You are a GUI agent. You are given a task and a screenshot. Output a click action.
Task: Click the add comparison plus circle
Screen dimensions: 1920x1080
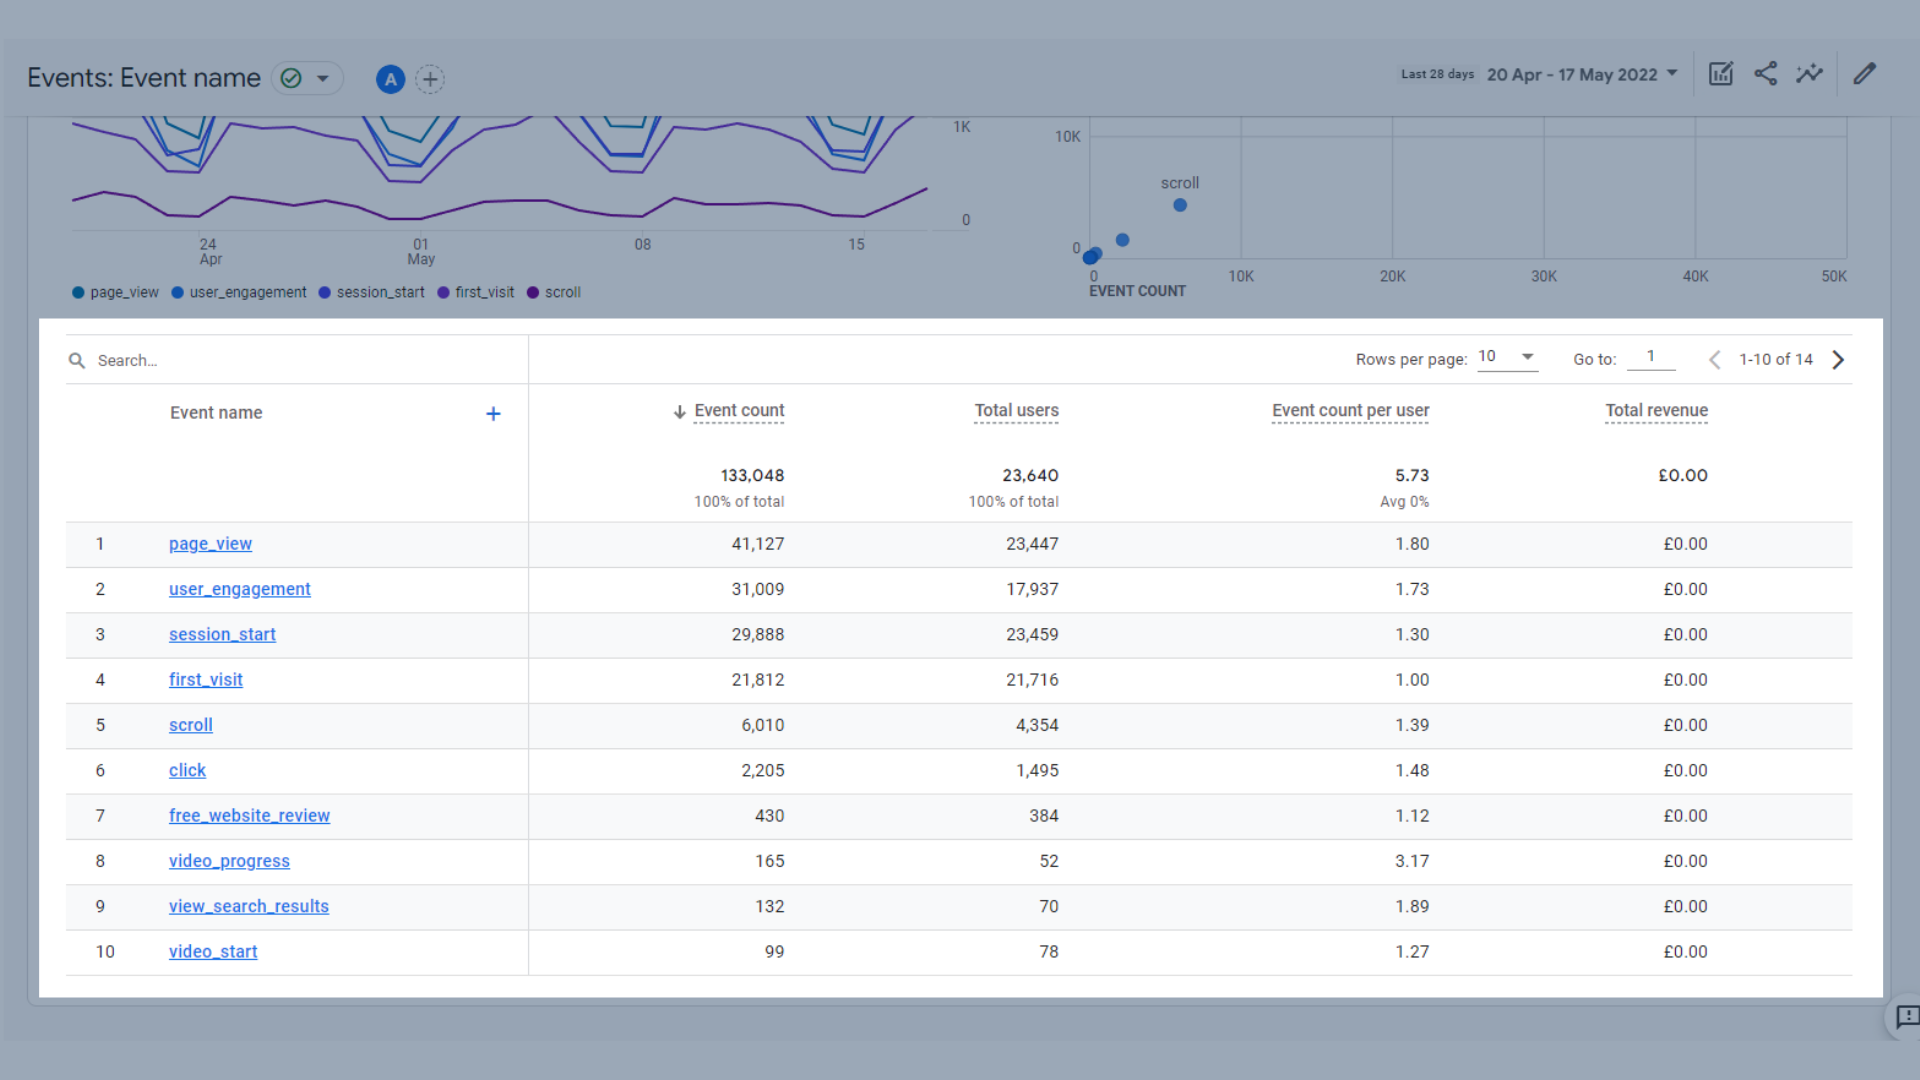pos(430,79)
